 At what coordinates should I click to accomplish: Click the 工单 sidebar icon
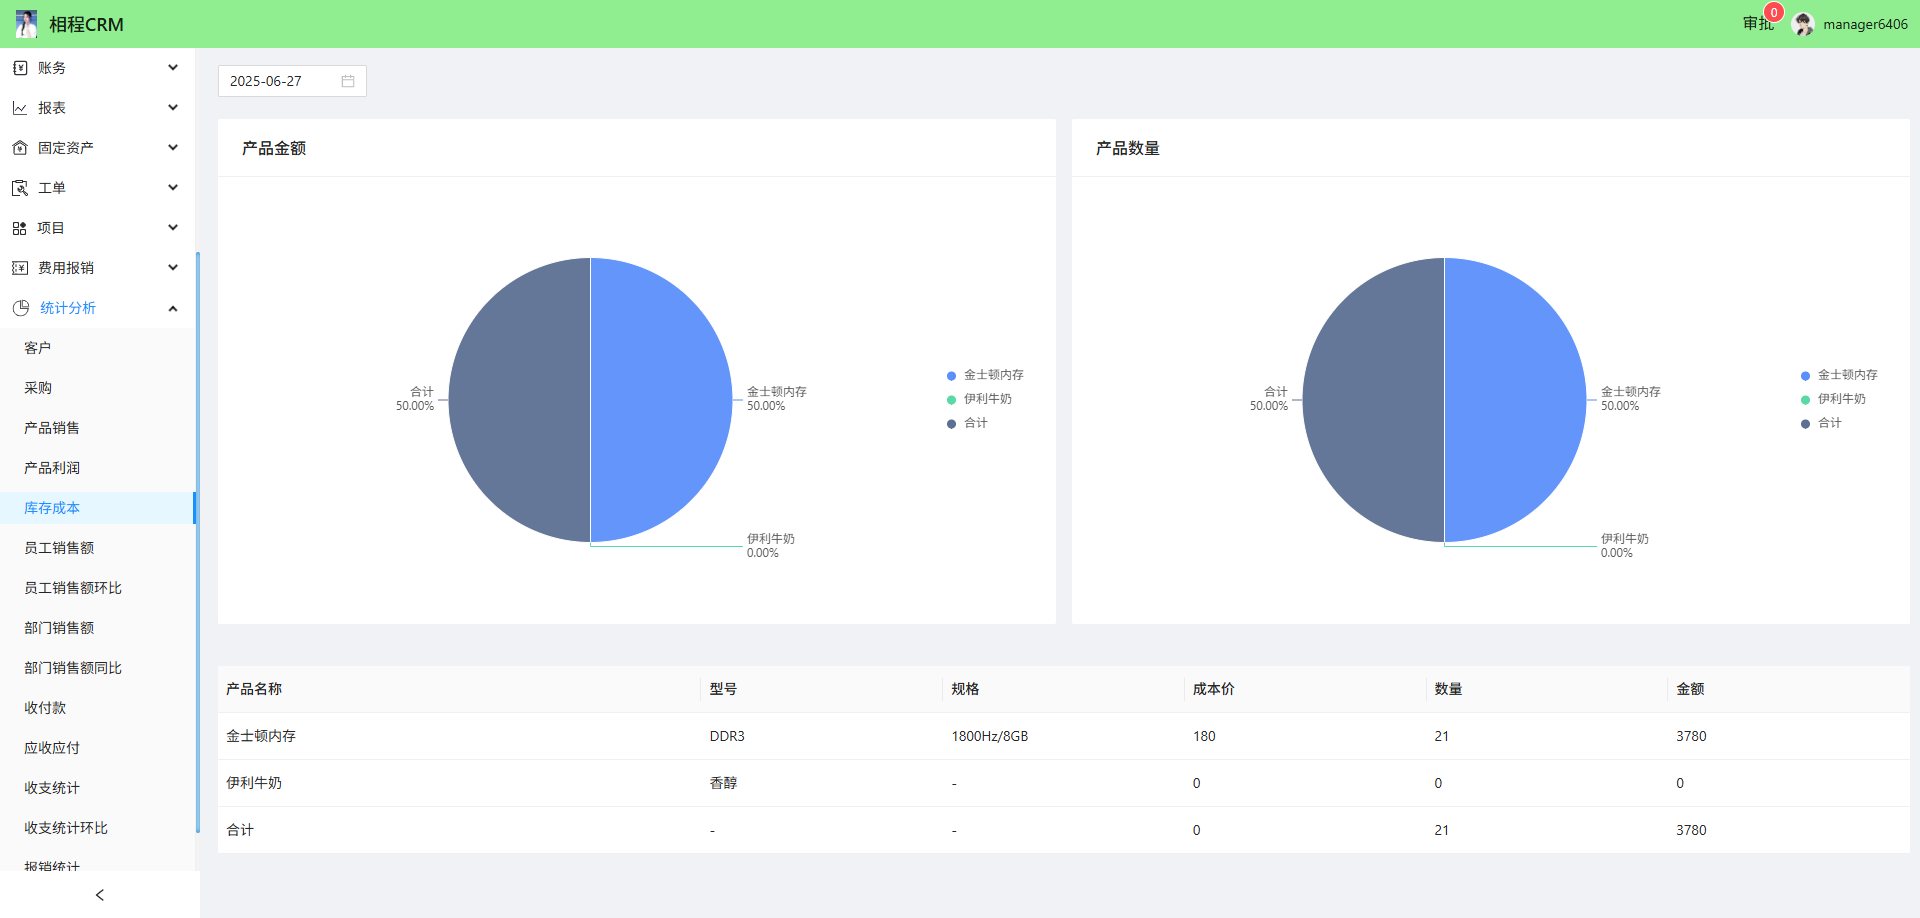point(20,188)
